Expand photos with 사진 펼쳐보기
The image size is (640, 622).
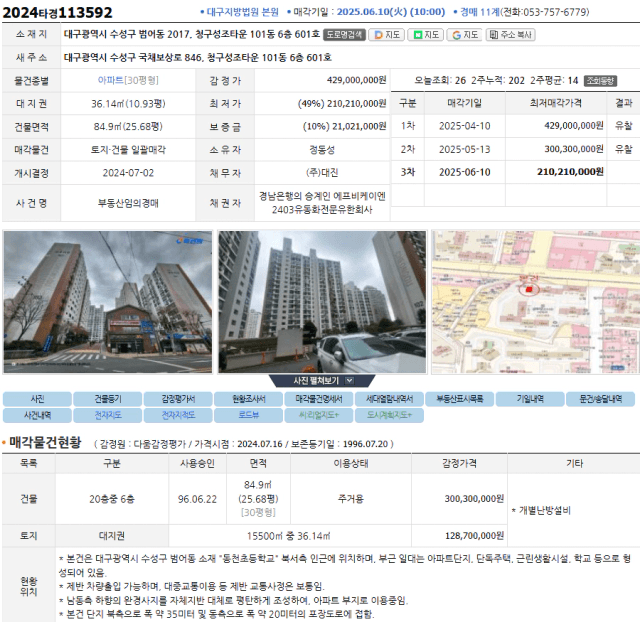[x=322, y=381]
